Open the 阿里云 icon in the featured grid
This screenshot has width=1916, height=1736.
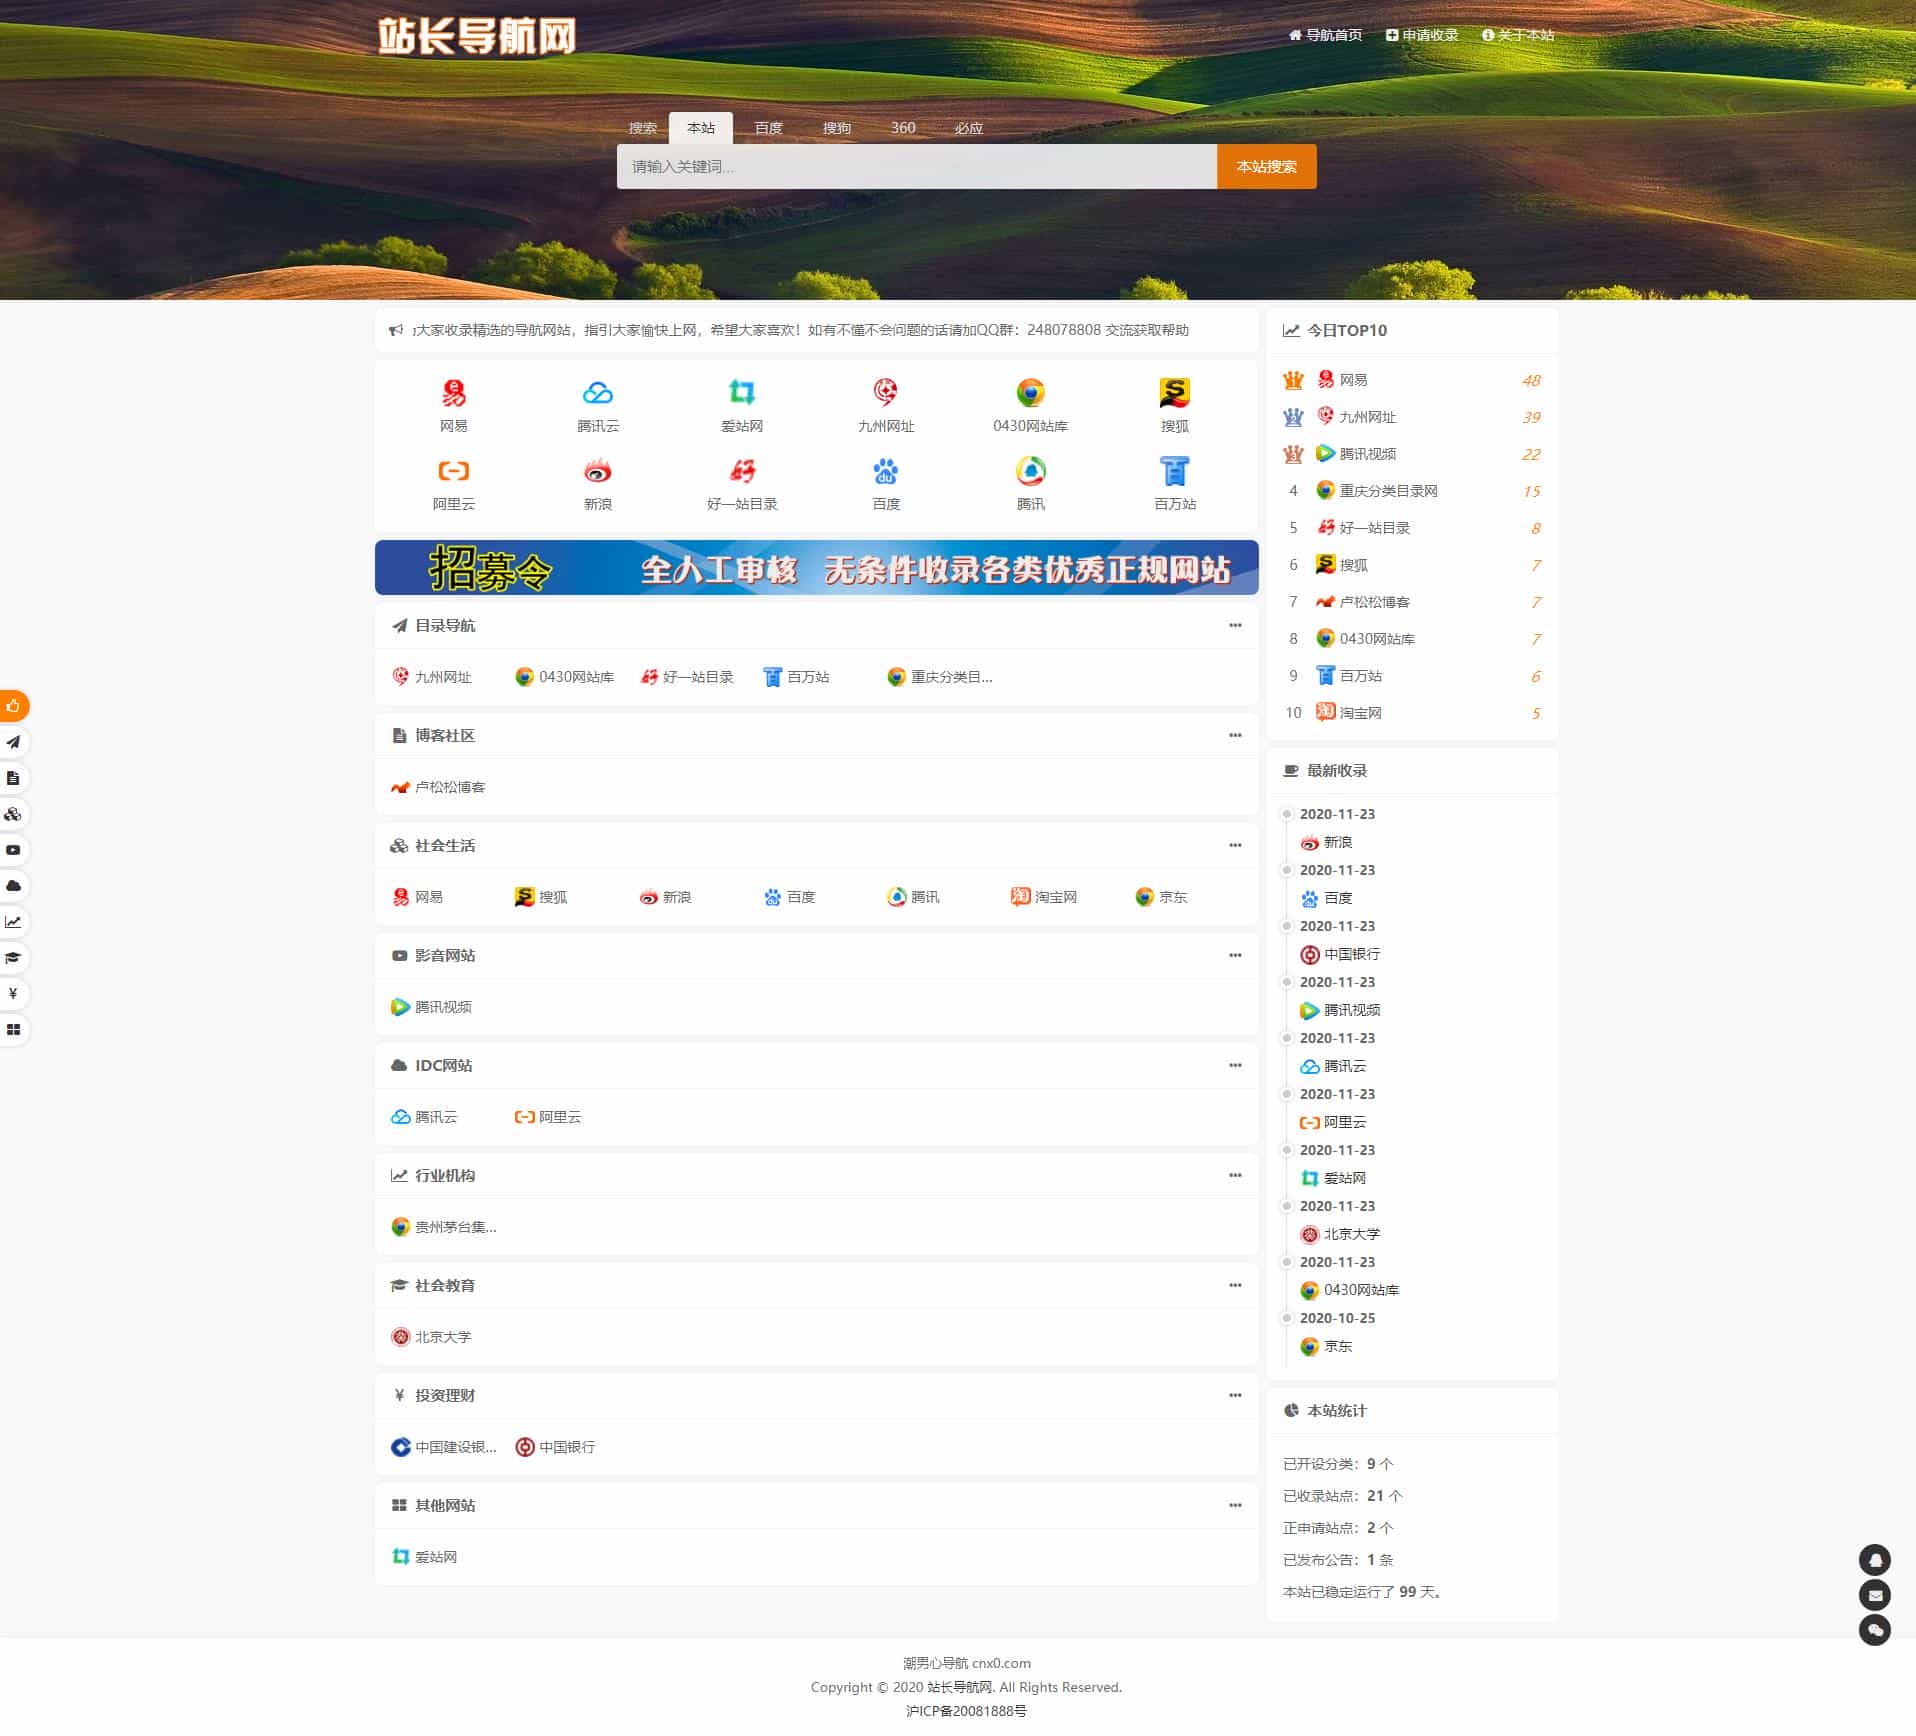(x=453, y=471)
